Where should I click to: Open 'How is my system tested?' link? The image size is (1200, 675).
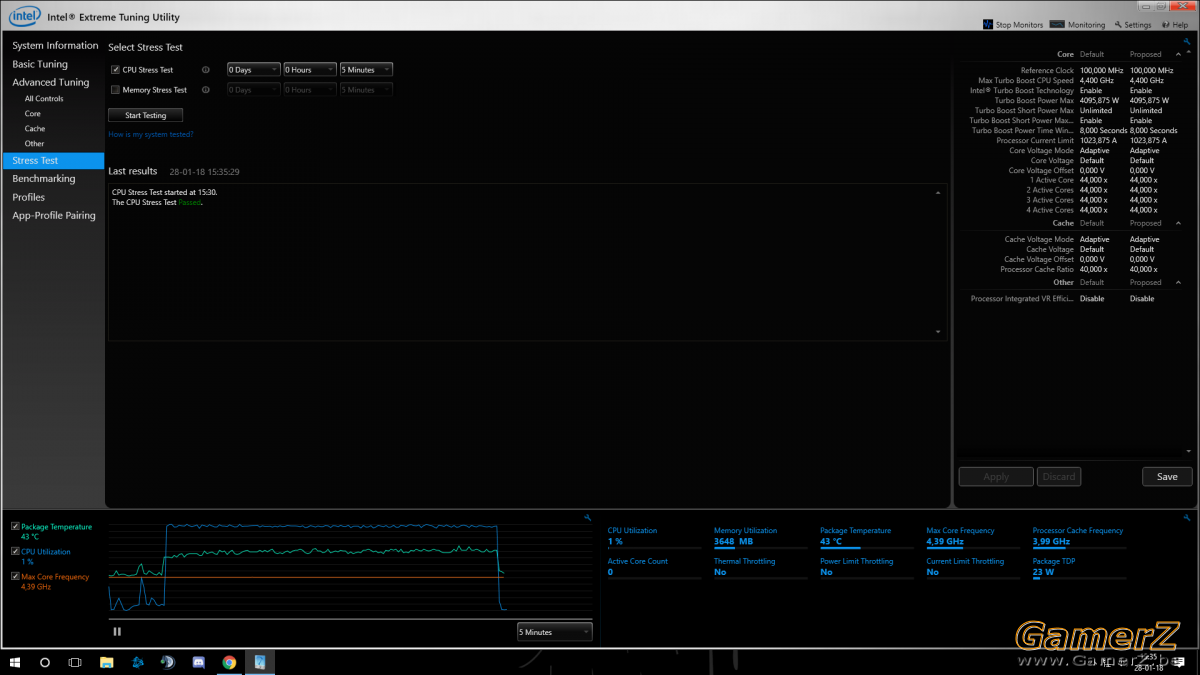pos(151,134)
